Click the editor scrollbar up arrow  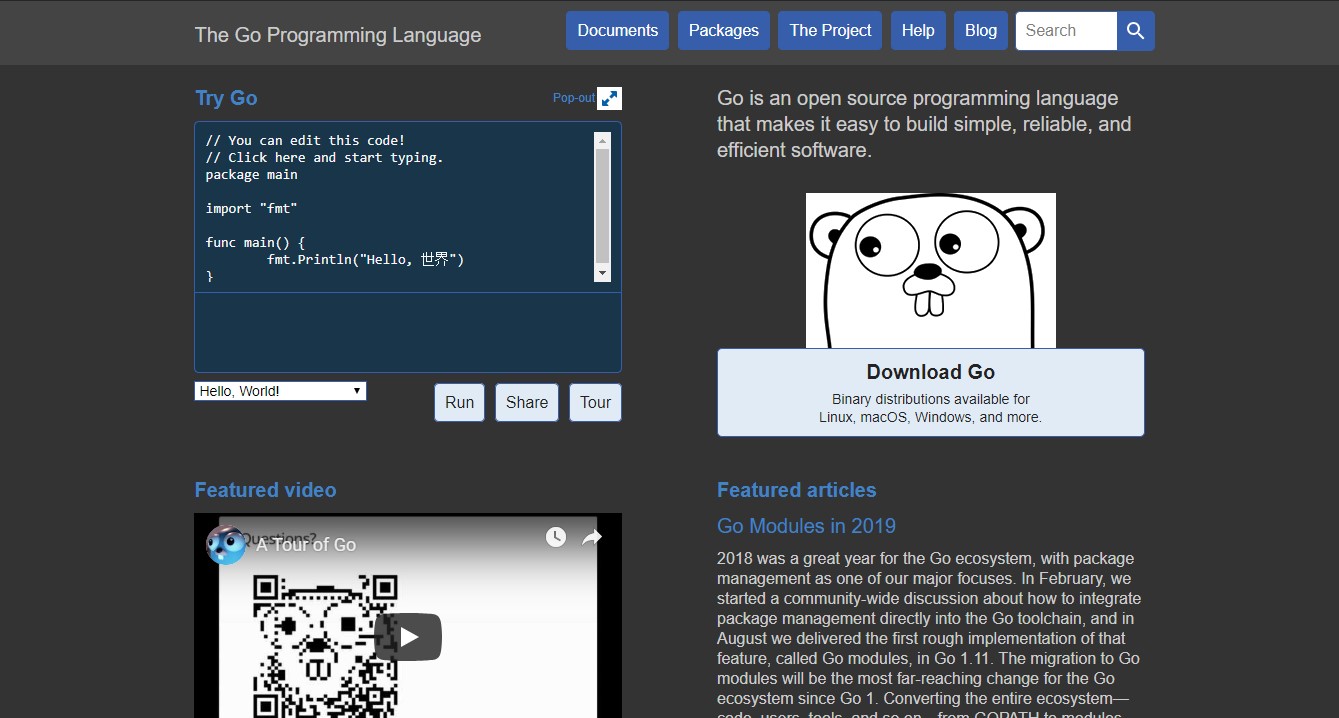601,141
